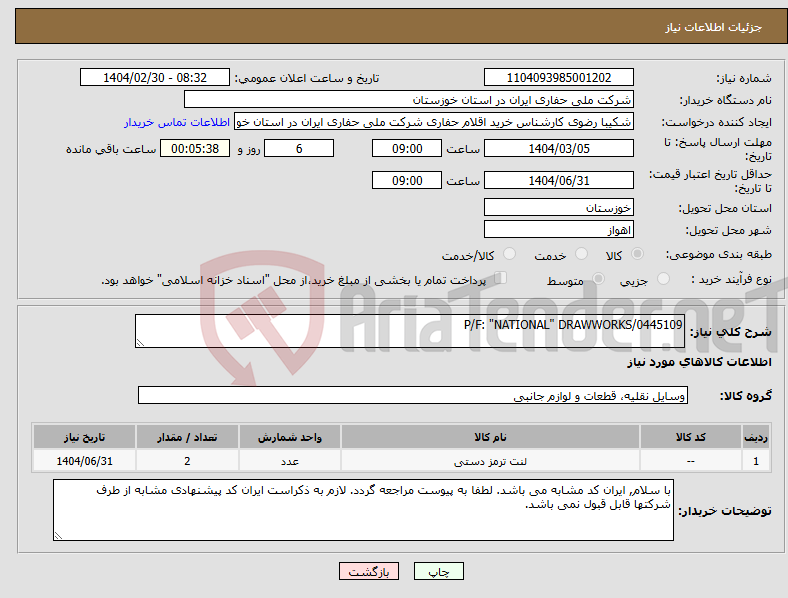Click the buyer organization name field

pos(409,99)
